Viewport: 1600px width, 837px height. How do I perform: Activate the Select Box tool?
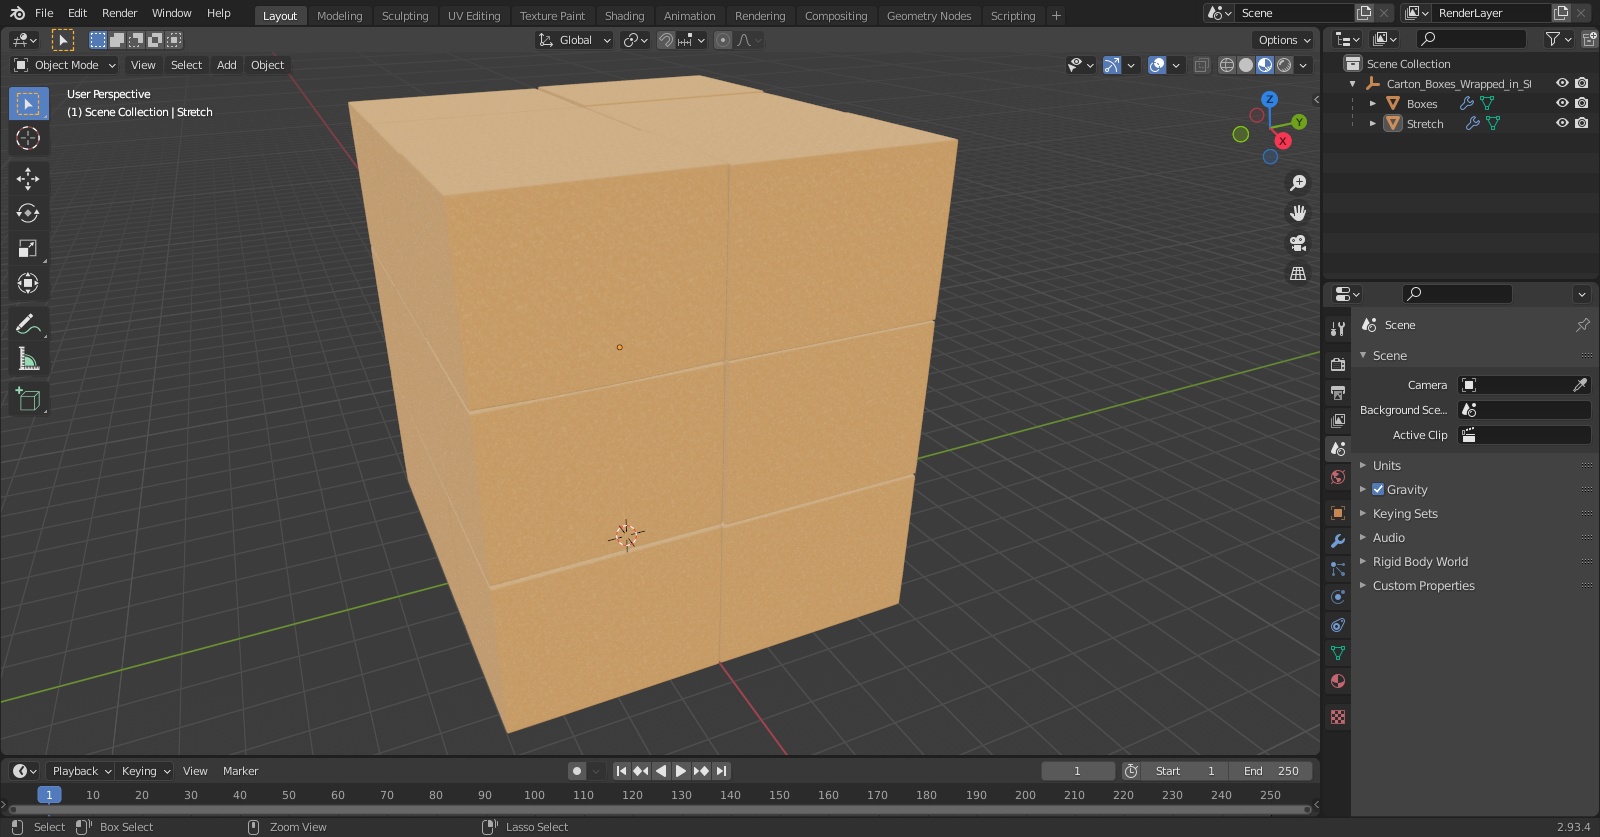[x=28, y=104]
